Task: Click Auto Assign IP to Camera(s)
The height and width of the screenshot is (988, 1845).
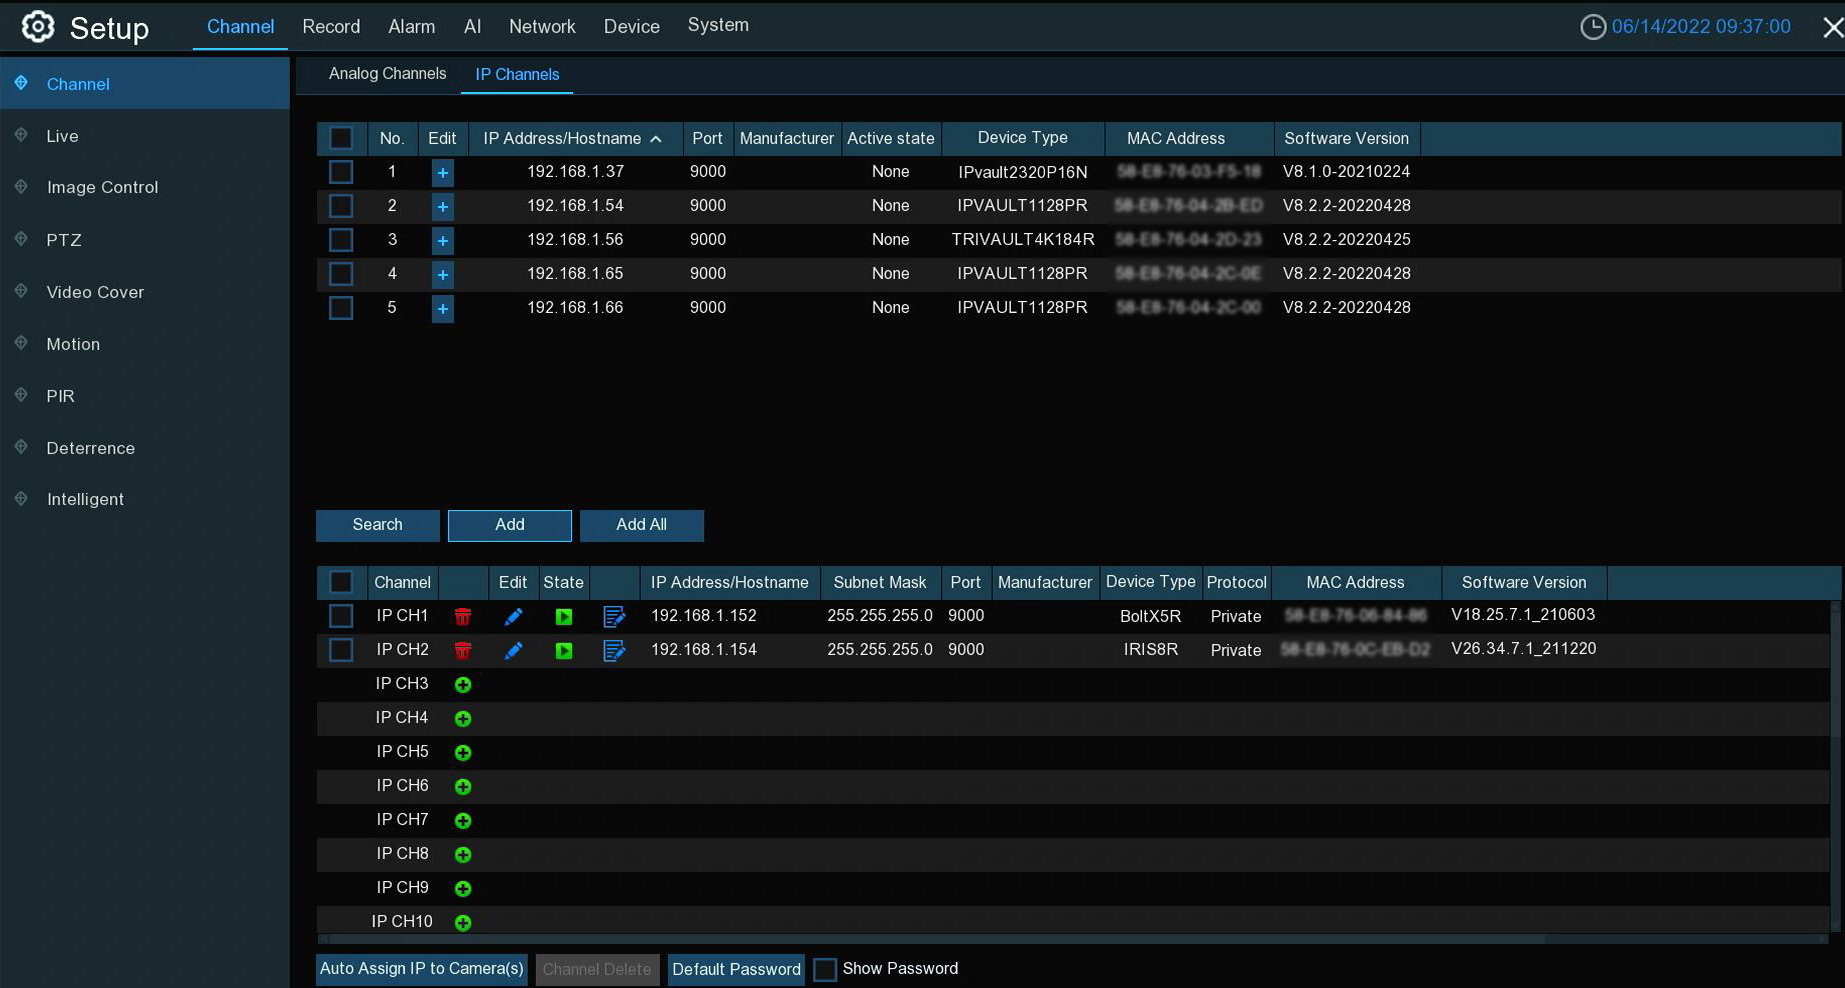Action: [x=422, y=969]
